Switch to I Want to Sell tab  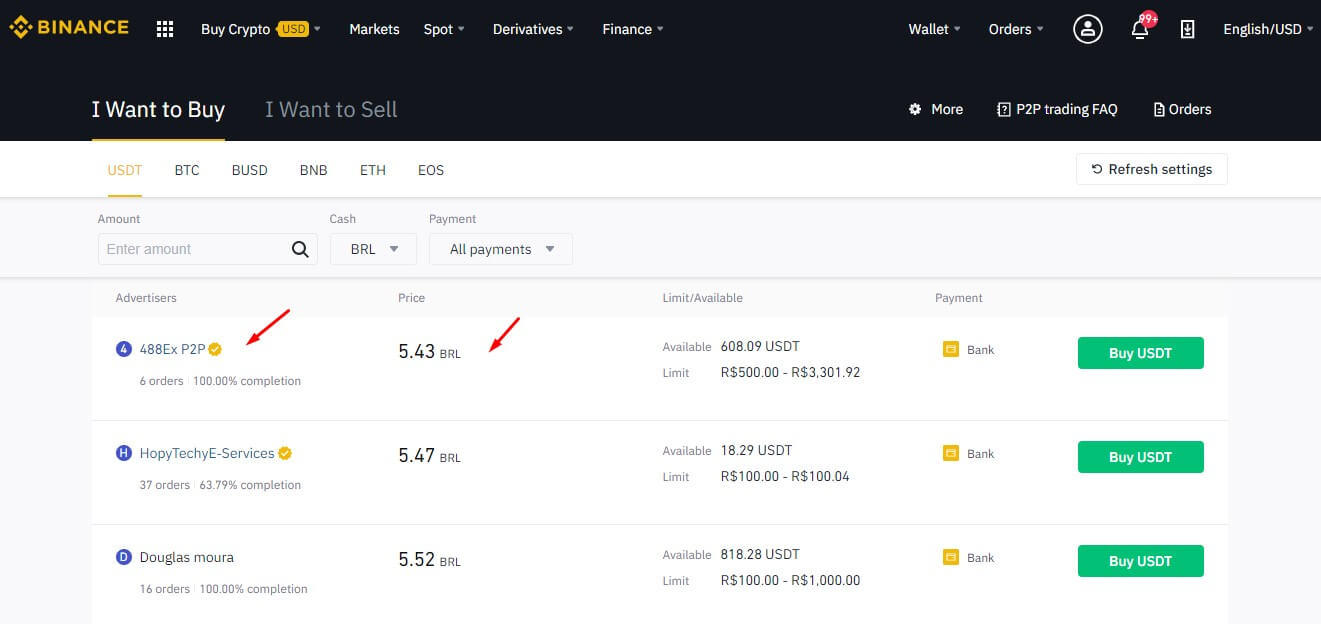pos(331,109)
